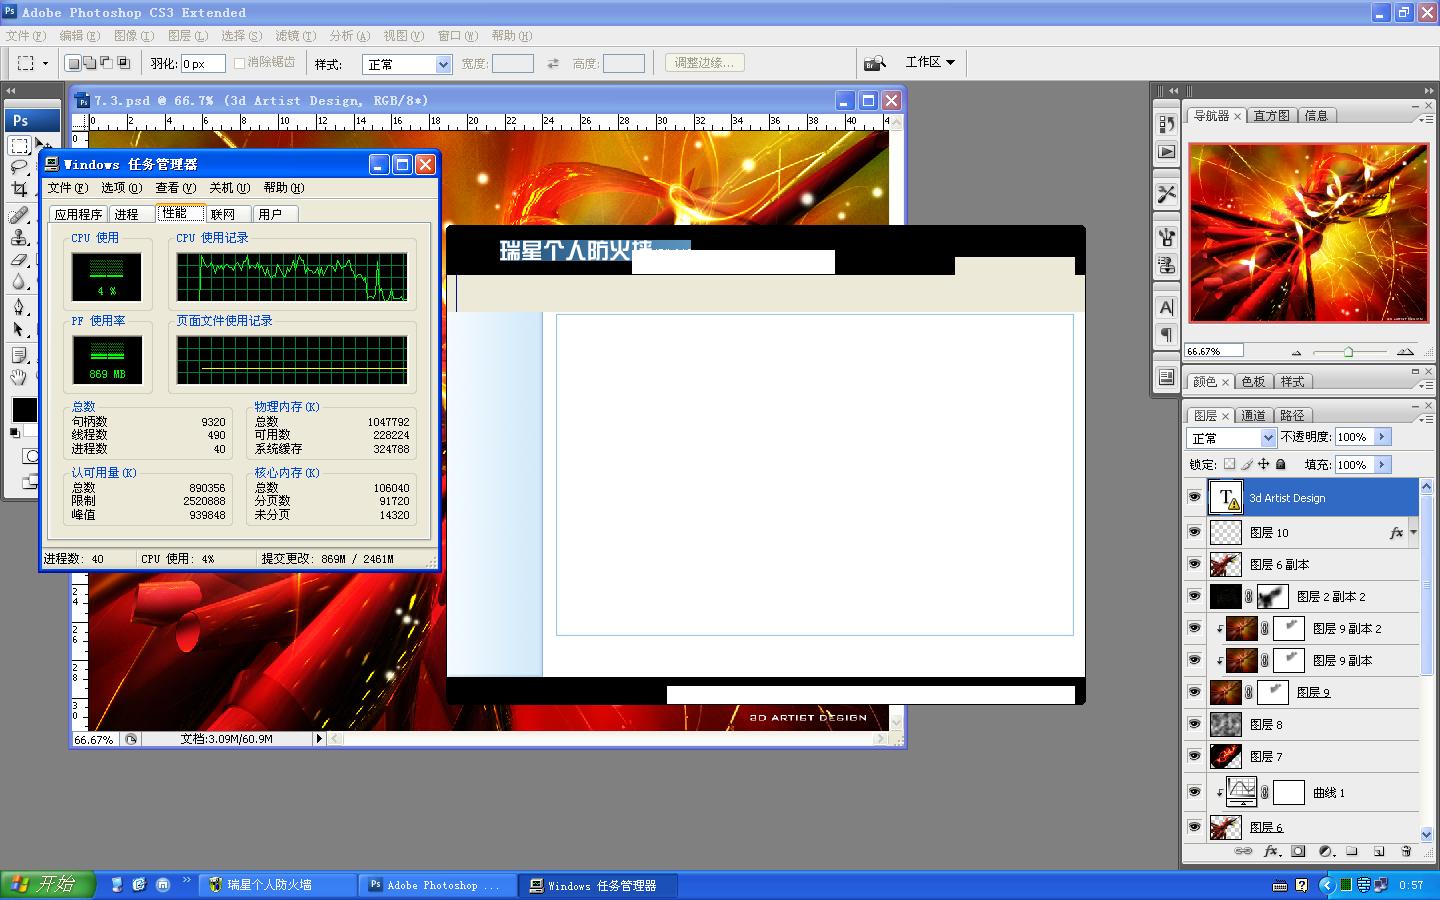Open the 滤镜 menu in Photoshop
The width and height of the screenshot is (1440, 900).
294,36
